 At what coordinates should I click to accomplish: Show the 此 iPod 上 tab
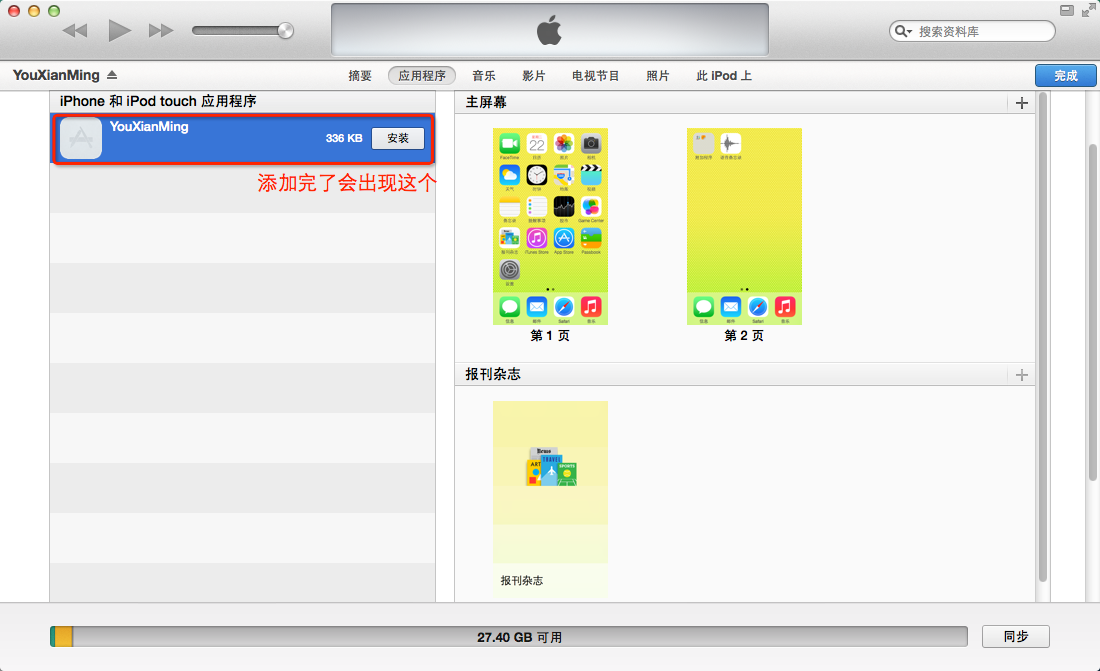pyautogui.click(x=723, y=75)
